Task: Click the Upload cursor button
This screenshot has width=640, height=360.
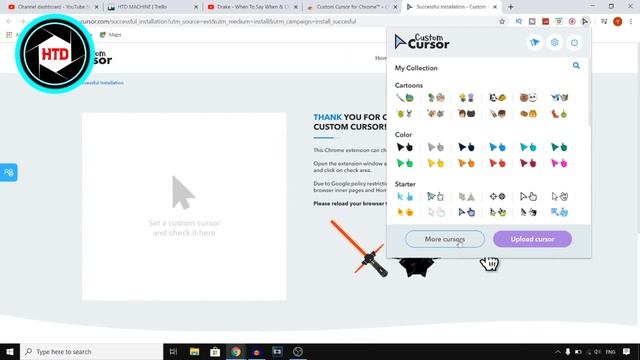Action: tap(532, 239)
